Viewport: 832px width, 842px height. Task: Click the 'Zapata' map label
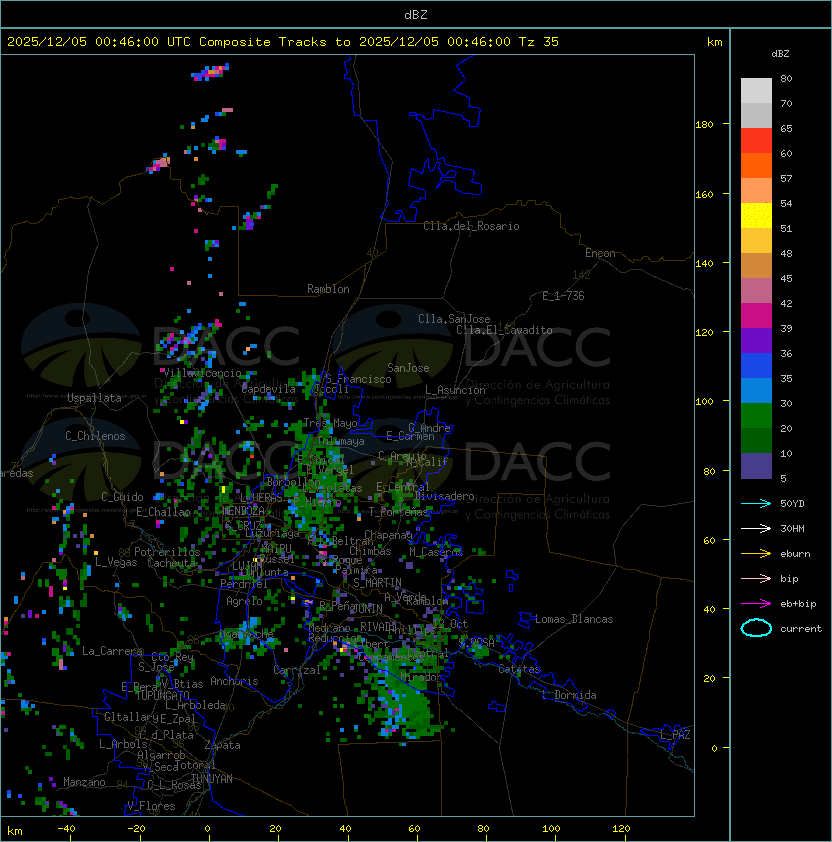[222, 745]
